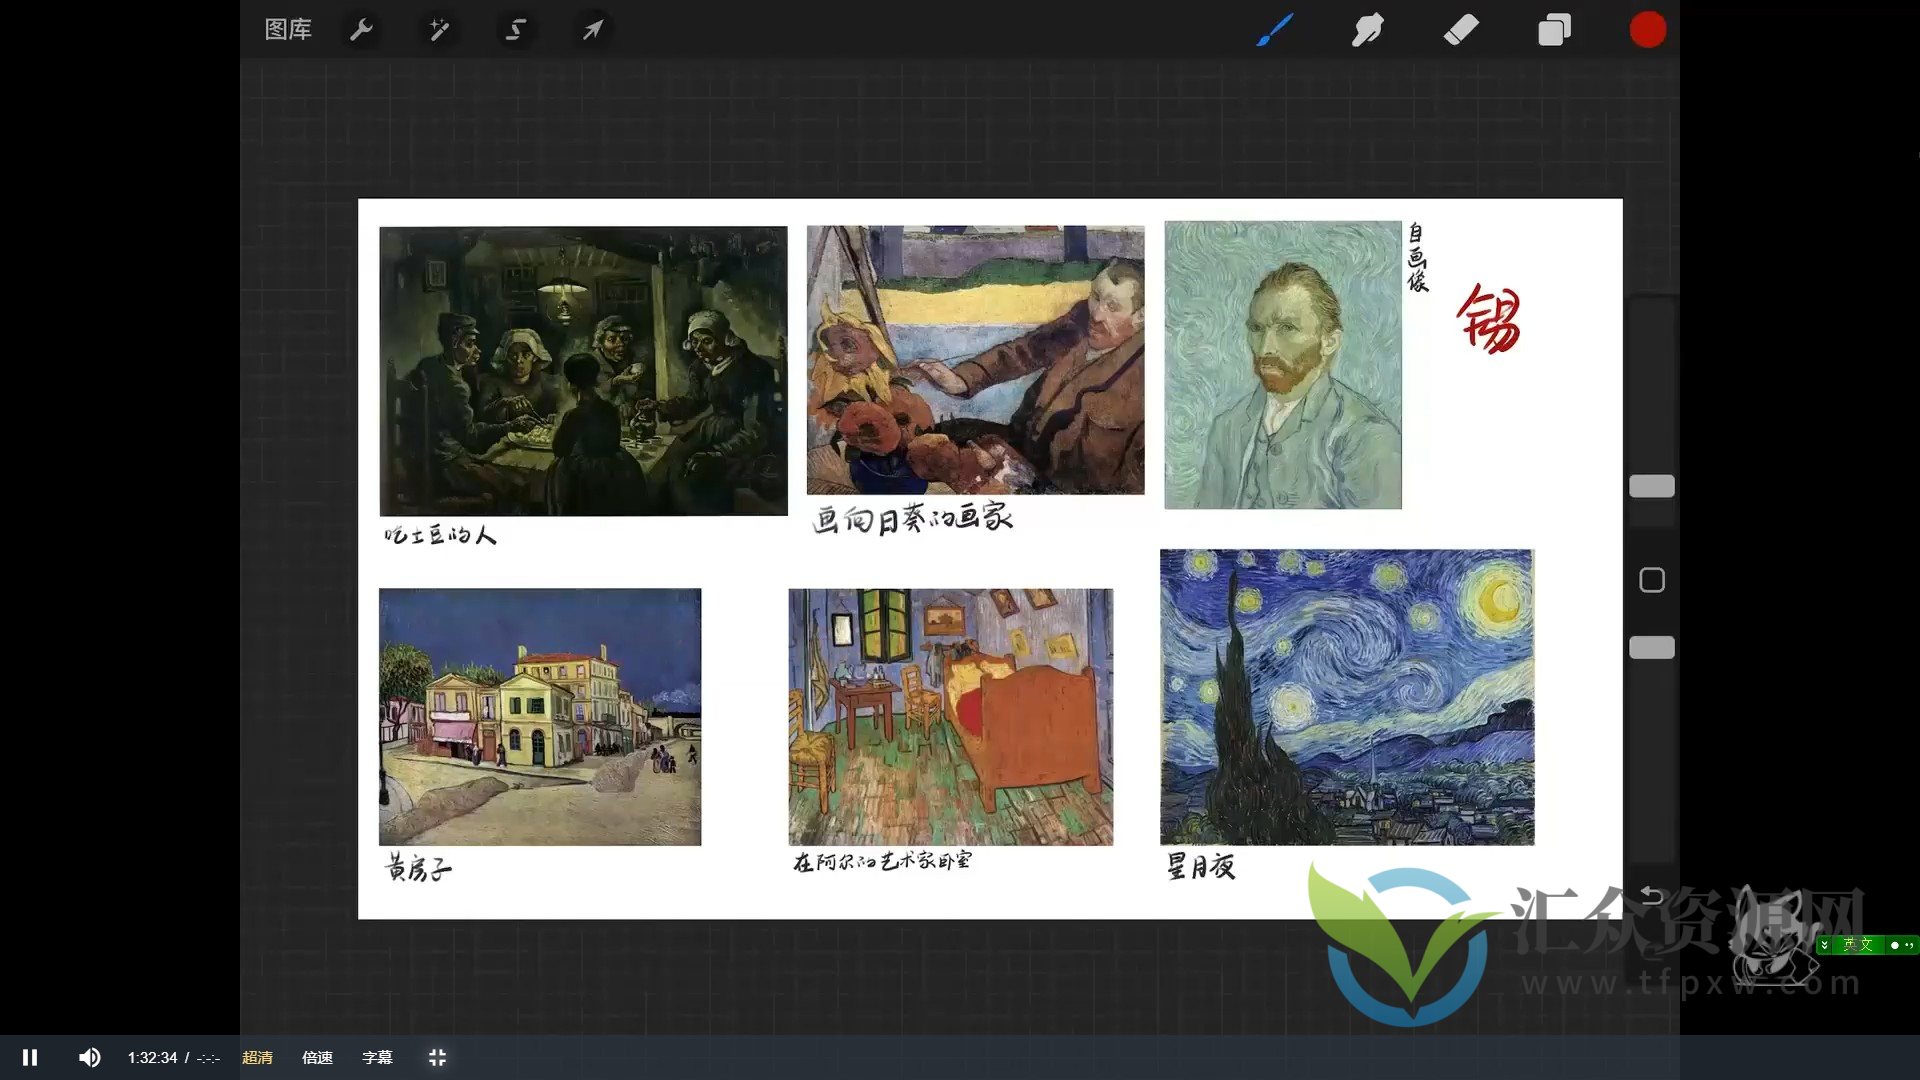Select the Eraser tool
This screenshot has width=1920, height=1080.
coord(1461,30)
